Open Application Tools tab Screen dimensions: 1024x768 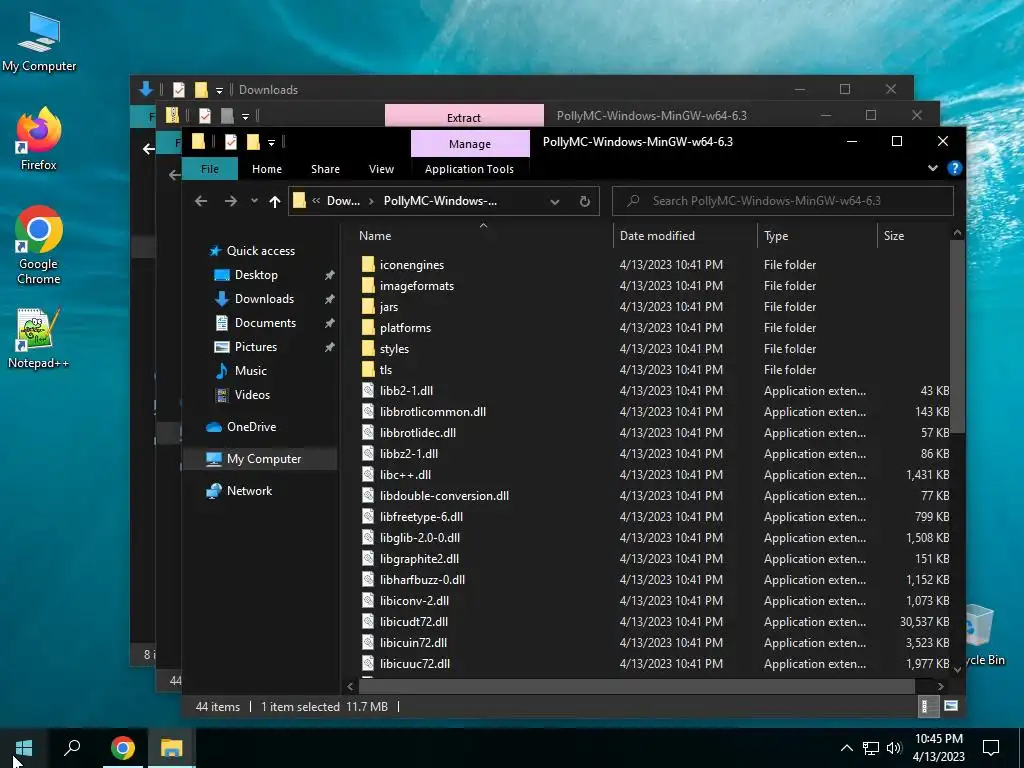pyautogui.click(x=469, y=169)
